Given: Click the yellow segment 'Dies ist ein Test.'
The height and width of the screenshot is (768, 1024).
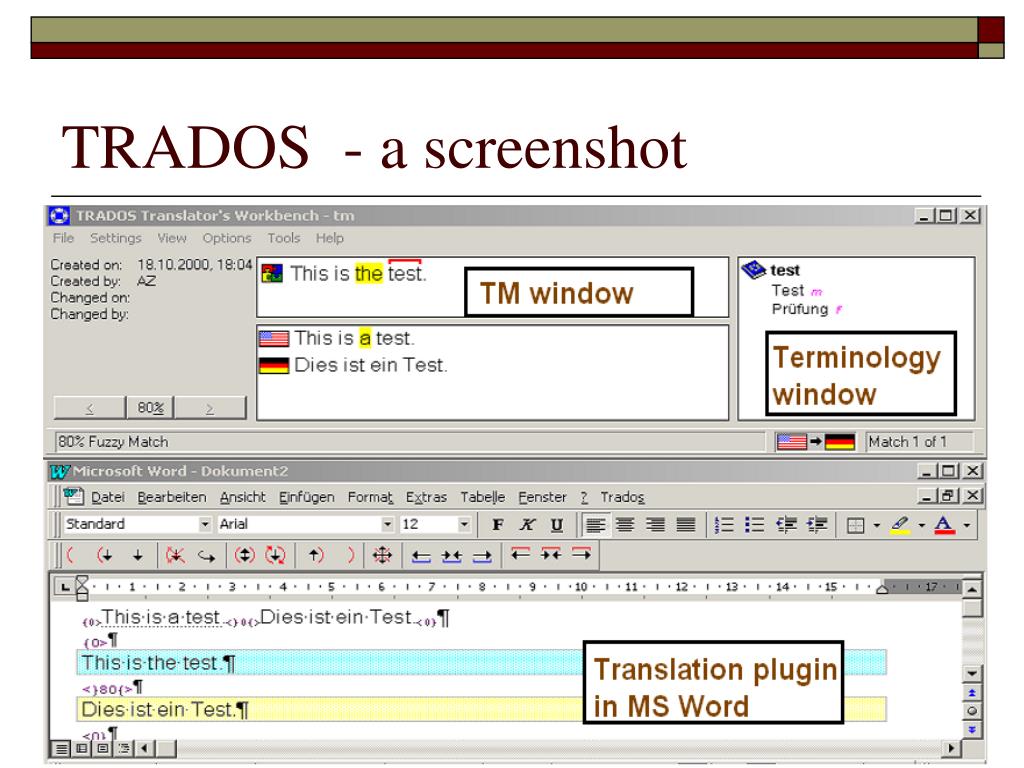Looking at the screenshot, I should 481,709.
